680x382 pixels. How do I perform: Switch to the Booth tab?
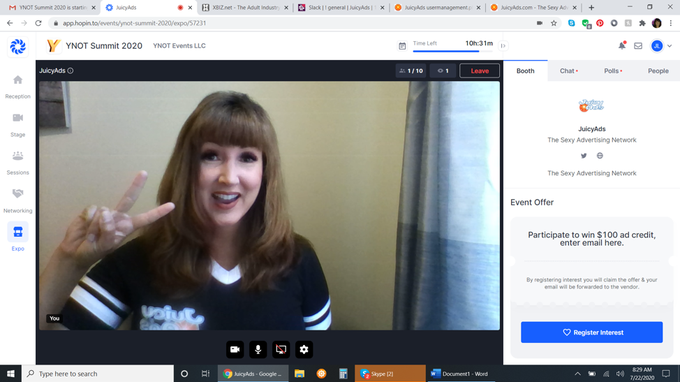(x=525, y=71)
